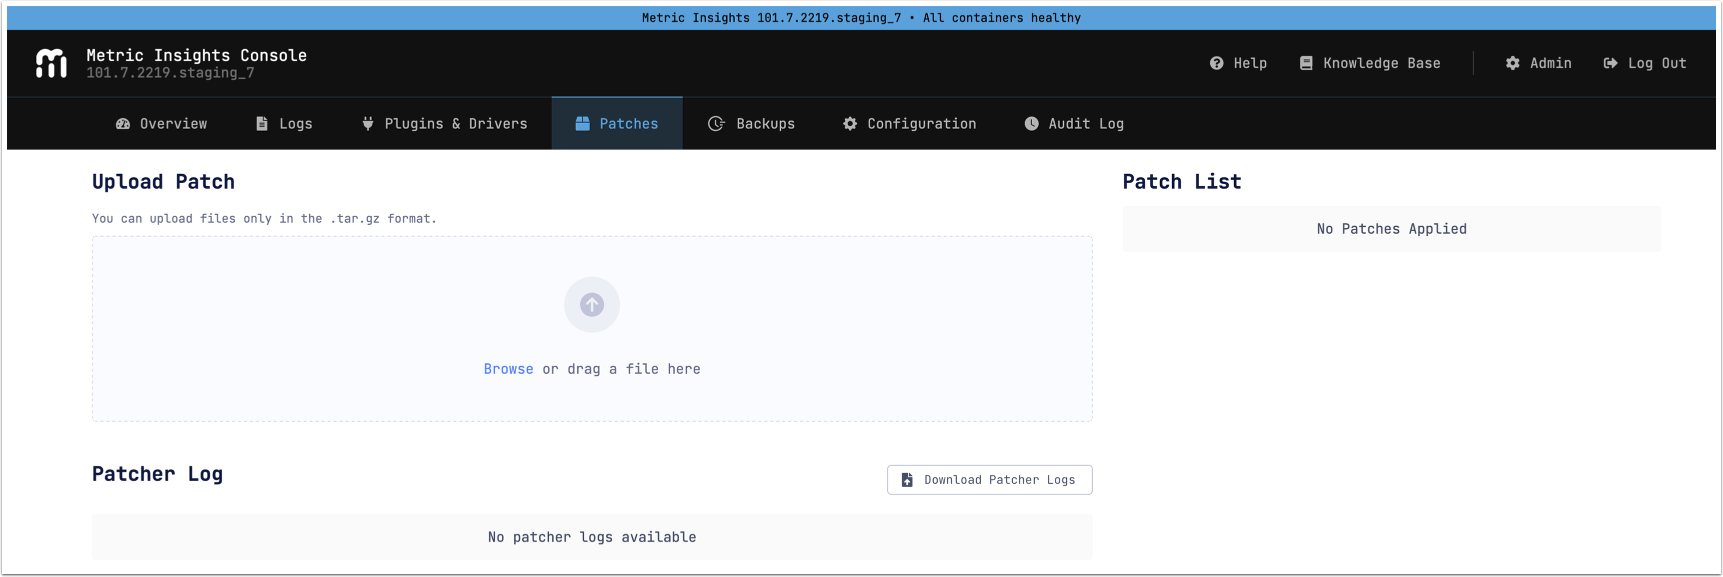Image resolution: width=1723 pixels, height=577 pixels.
Task: Go to the Backups tab
Action: (x=751, y=124)
